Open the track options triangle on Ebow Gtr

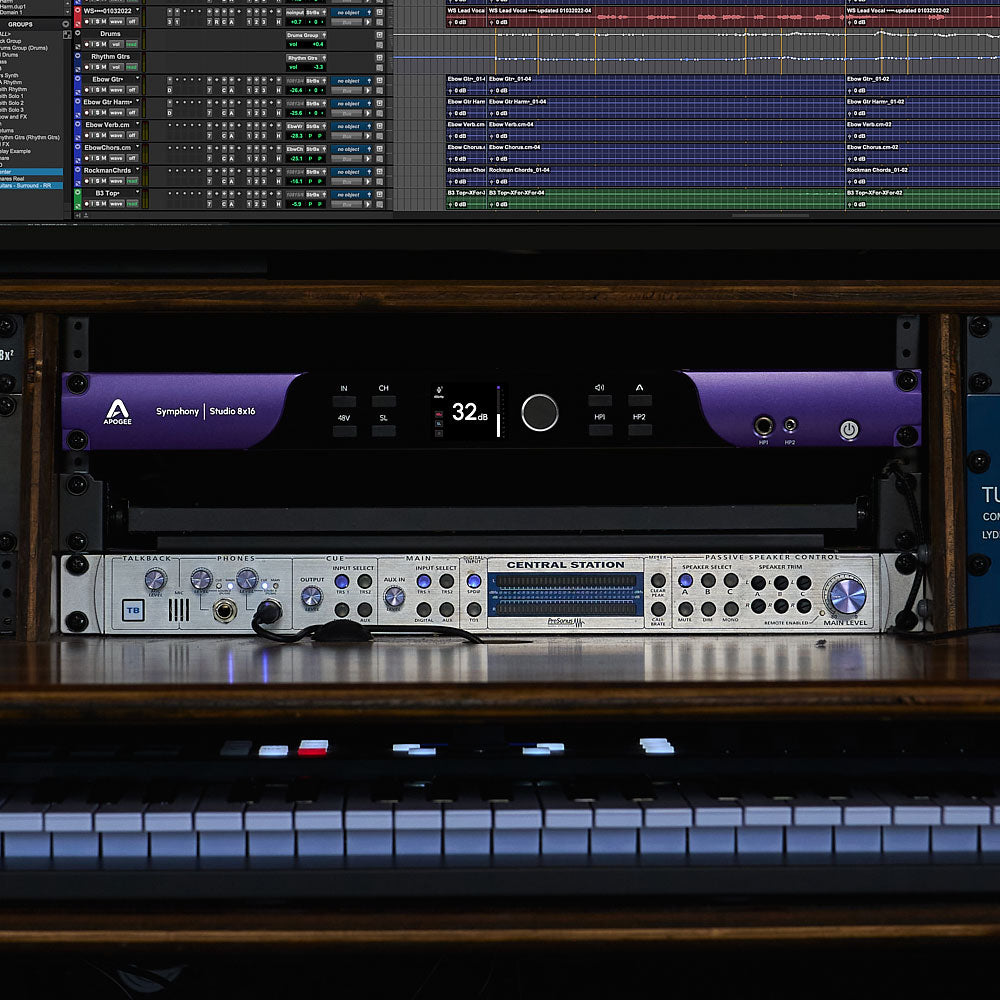[137, 79]
